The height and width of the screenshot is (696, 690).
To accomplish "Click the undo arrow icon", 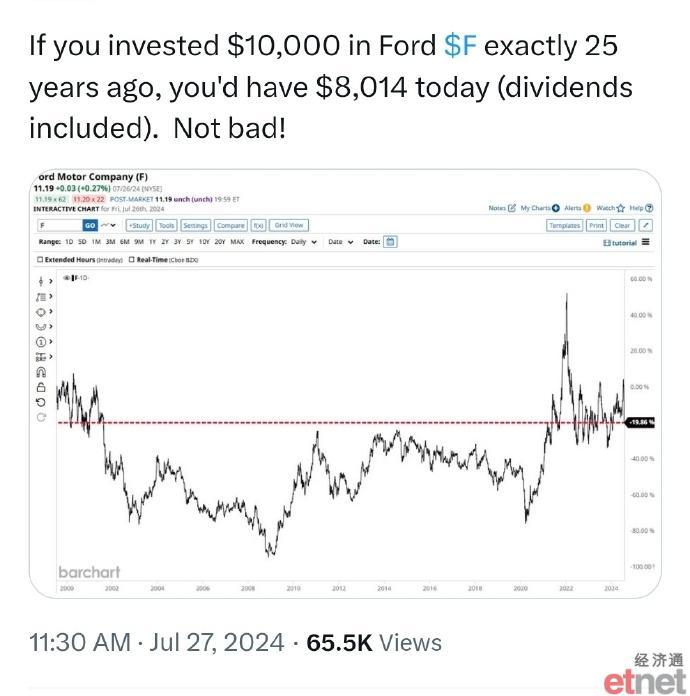I will click(x=41, y=402).
